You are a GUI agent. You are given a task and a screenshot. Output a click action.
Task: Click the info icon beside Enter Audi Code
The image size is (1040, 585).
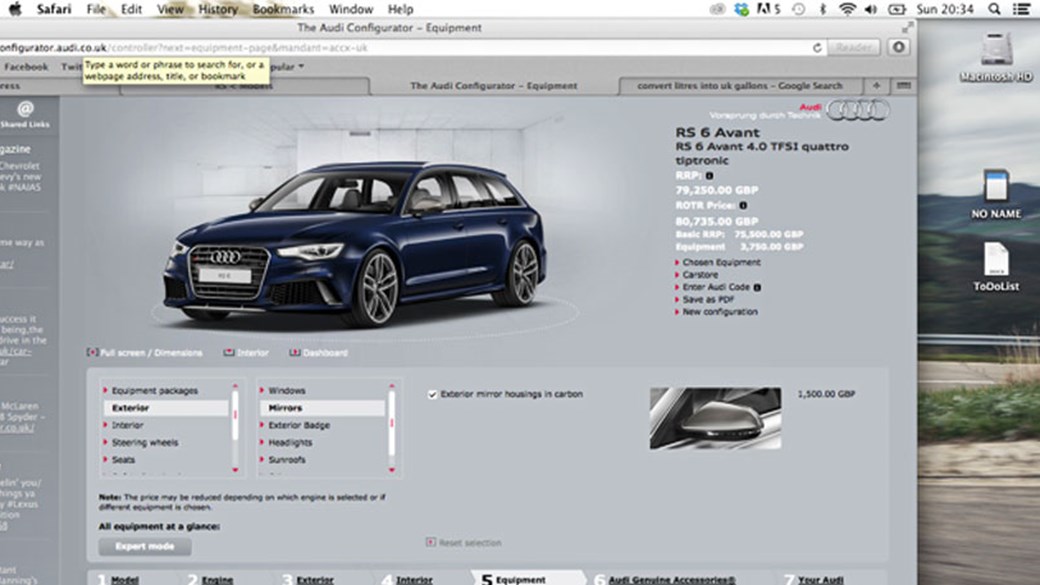click(x=757, y=287)
